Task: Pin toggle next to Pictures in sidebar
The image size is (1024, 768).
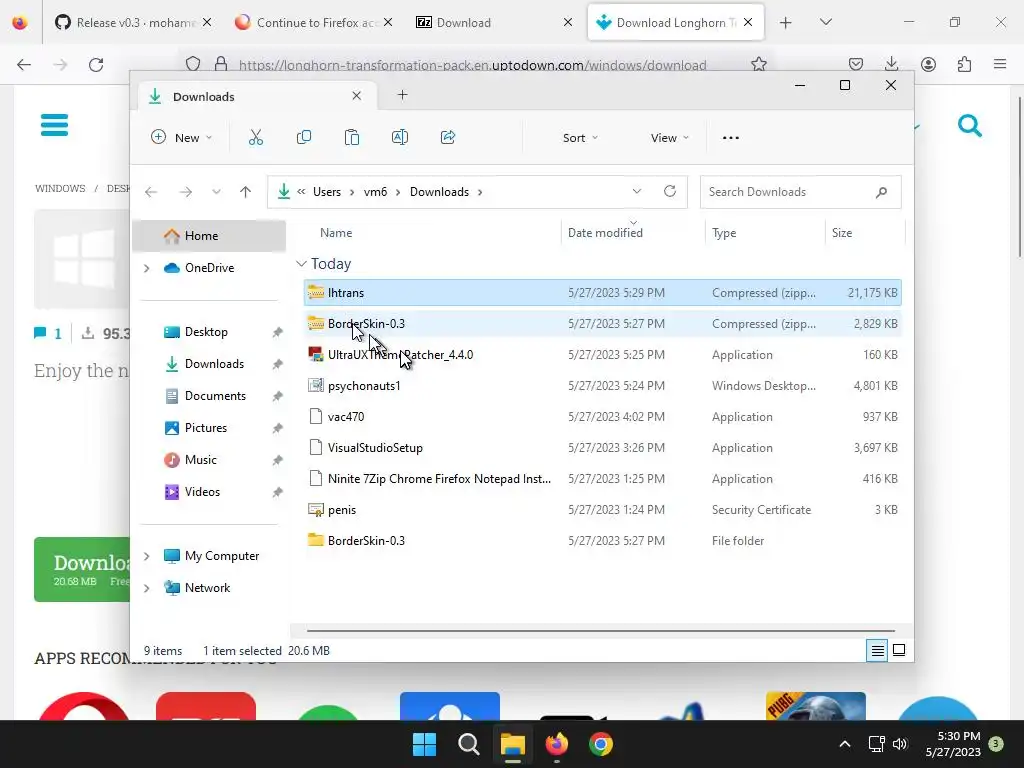Action: tap(278, 428)
